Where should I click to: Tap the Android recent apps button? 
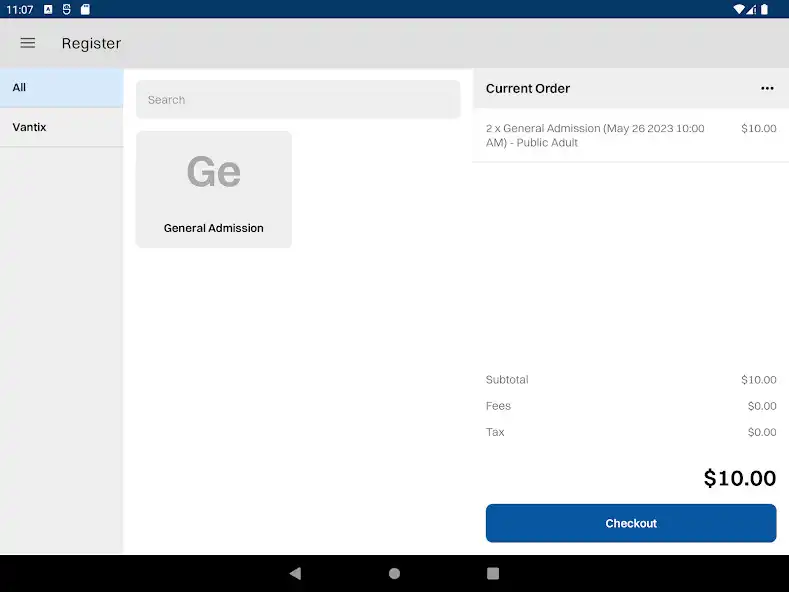(493, 573)
